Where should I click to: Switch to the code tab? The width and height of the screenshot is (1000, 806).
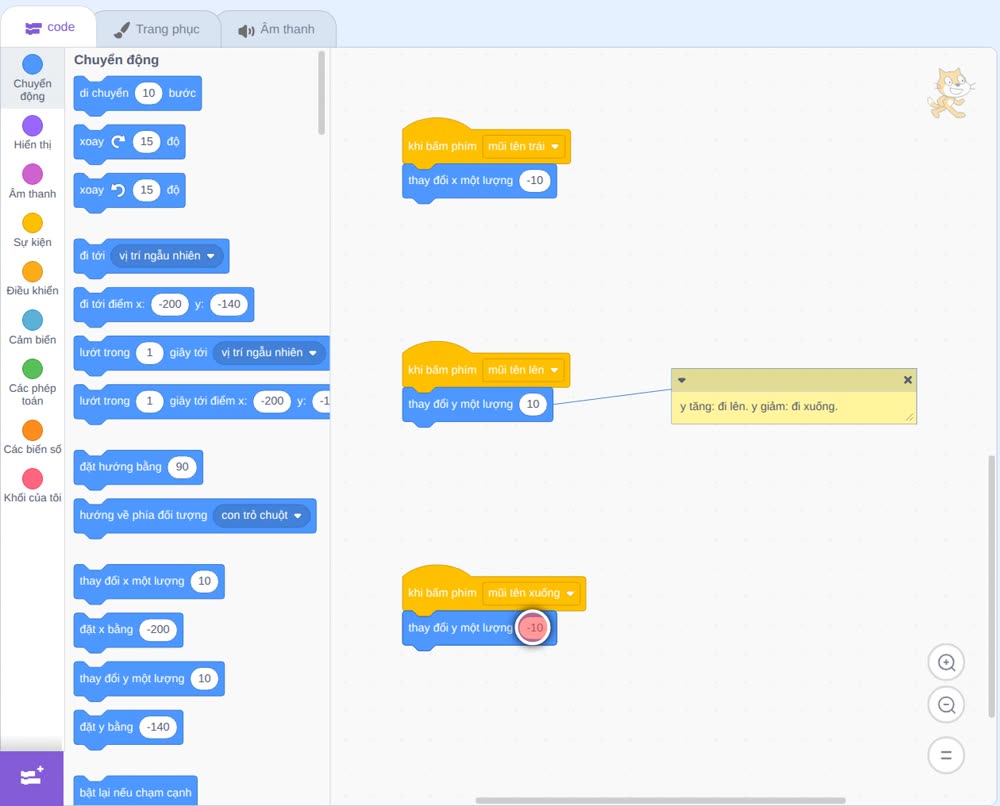point(49,27)
